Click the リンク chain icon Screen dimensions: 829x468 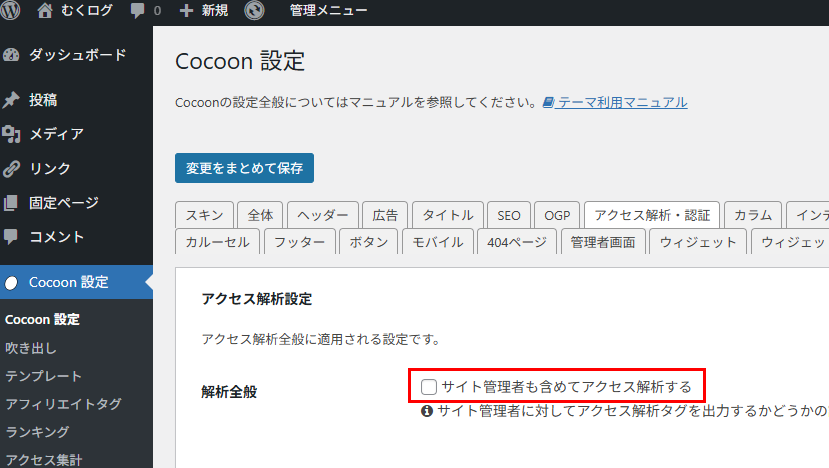(11, 168)
